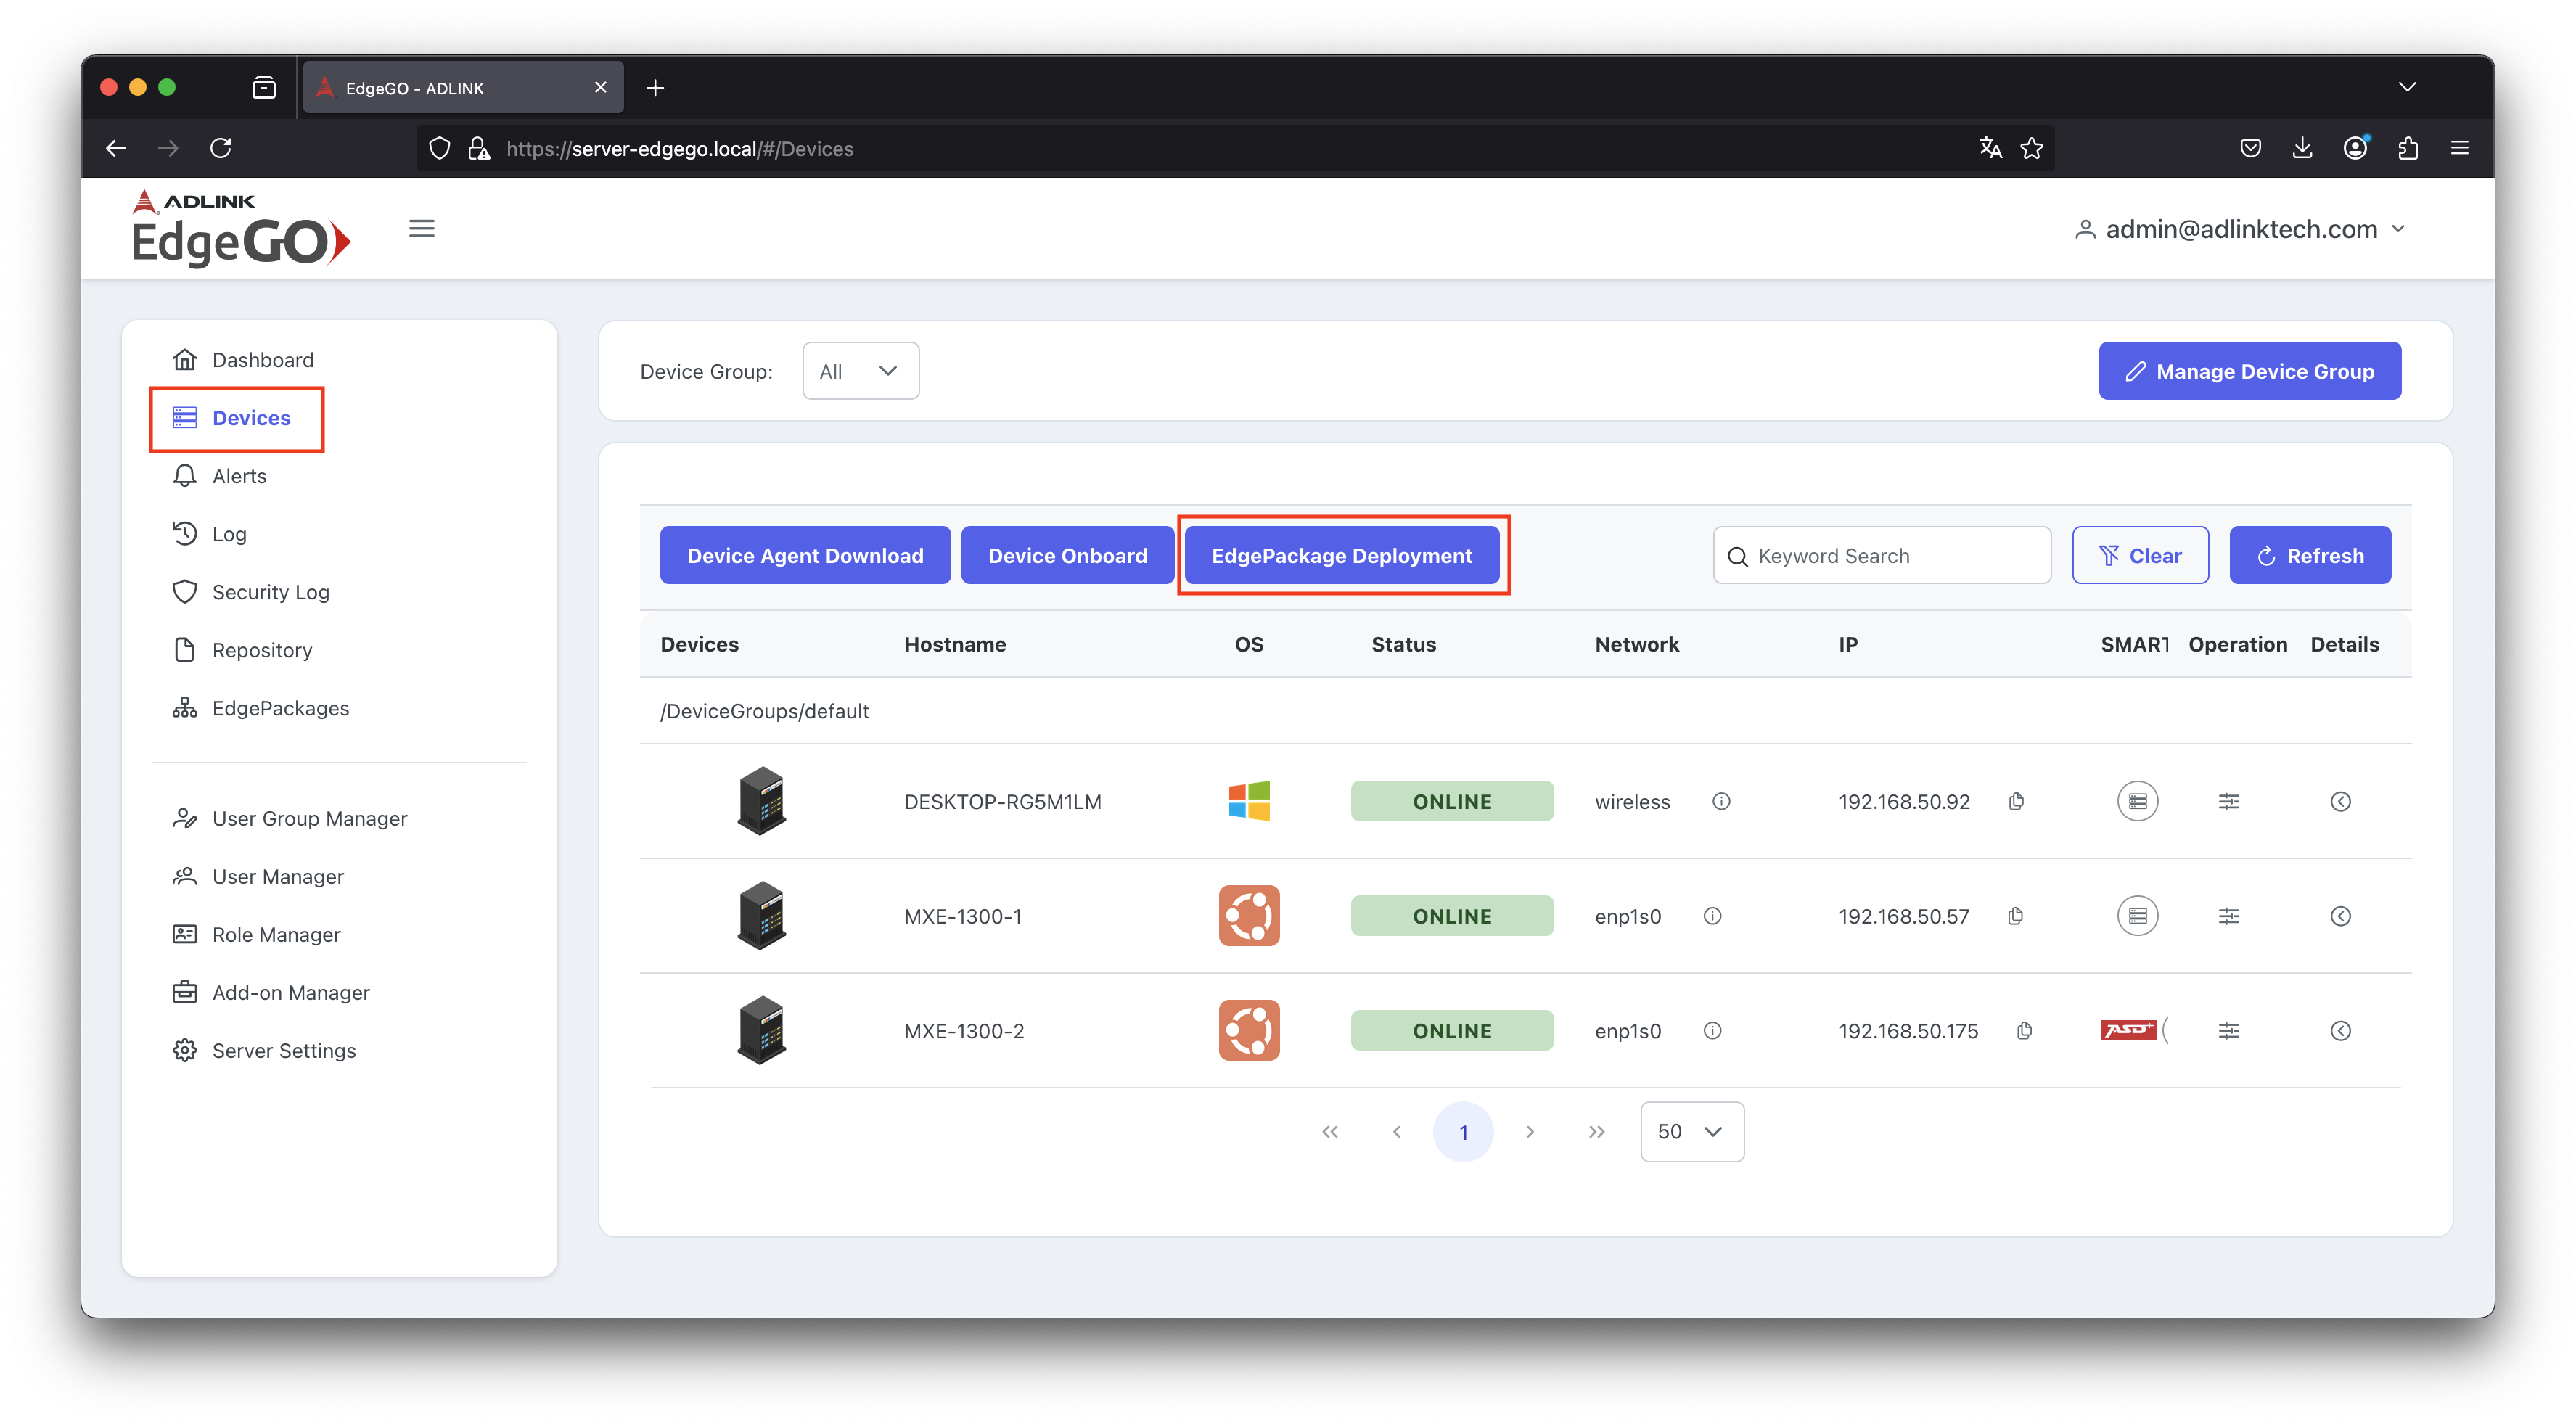Open details arrow for MXE-1300-1
Image resolution: width=2576 pixels, height=1425 pixels.
point(2340,916)
